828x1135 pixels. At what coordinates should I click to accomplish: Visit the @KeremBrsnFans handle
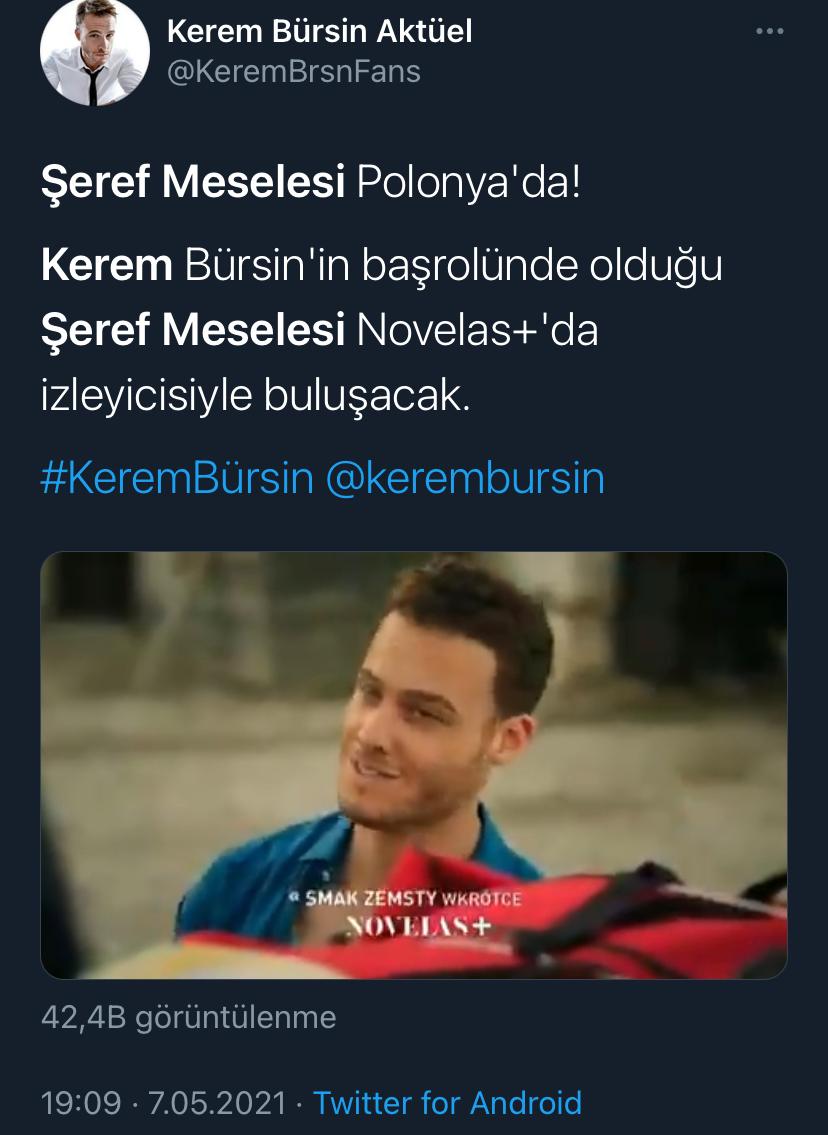[294, 72]
